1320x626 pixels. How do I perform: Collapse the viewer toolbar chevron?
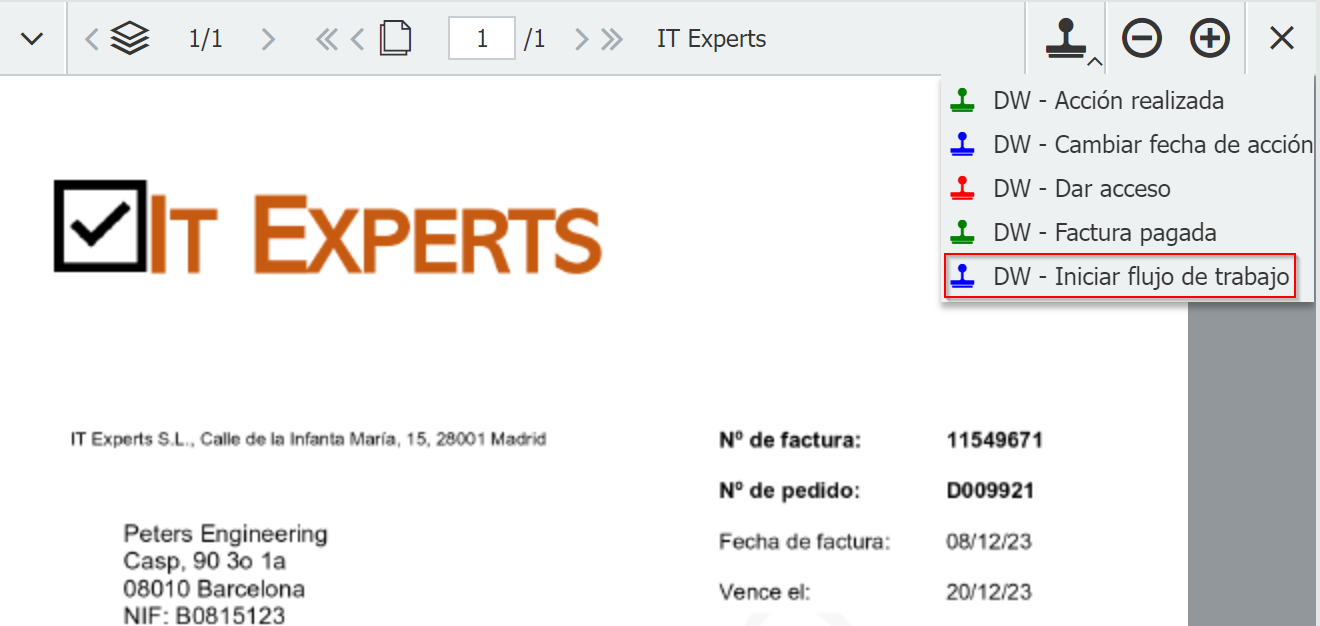(x=33, y=38)
